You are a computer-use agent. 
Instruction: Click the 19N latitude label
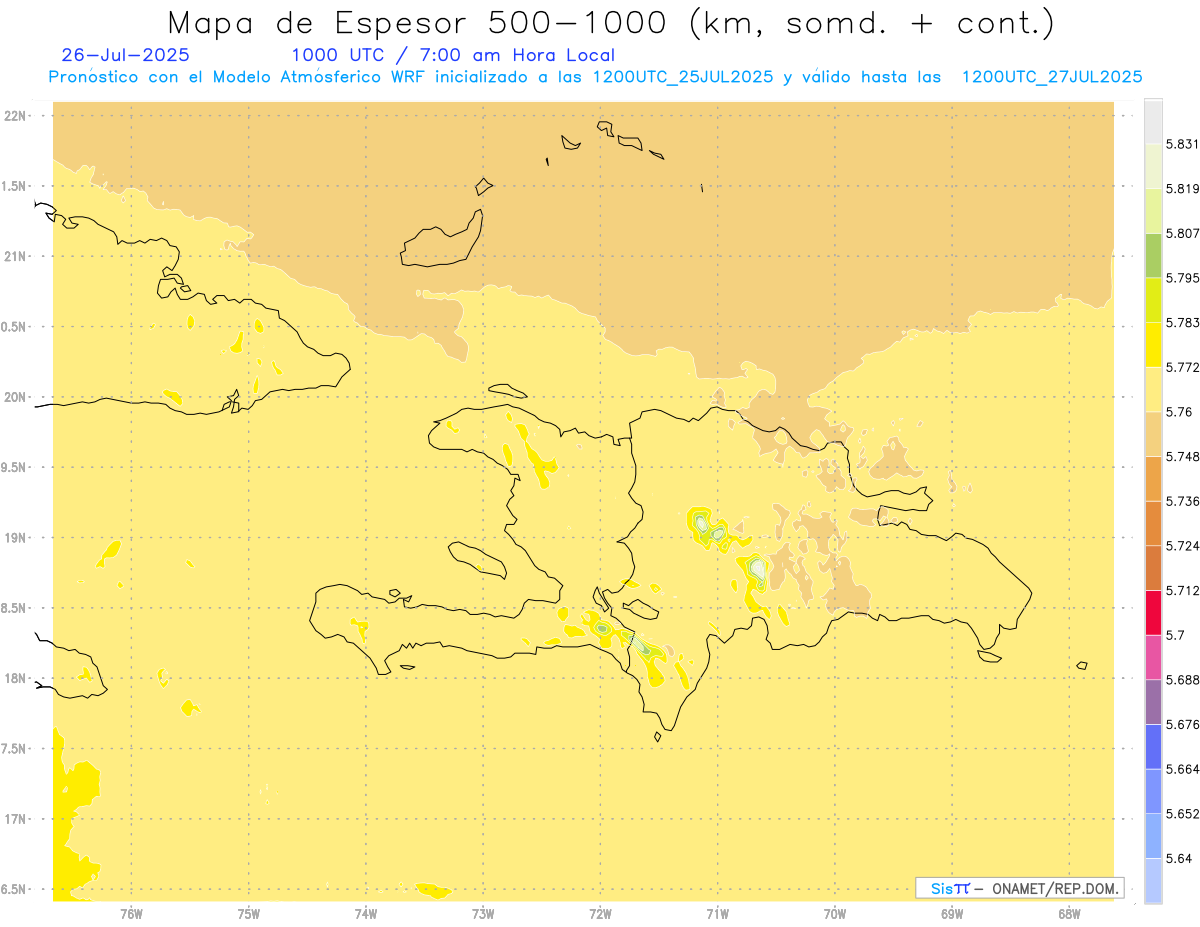click(14, 538)
